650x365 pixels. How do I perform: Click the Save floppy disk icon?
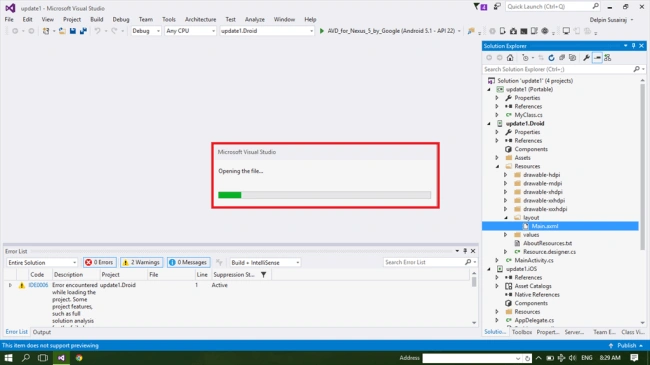[73, 31]
